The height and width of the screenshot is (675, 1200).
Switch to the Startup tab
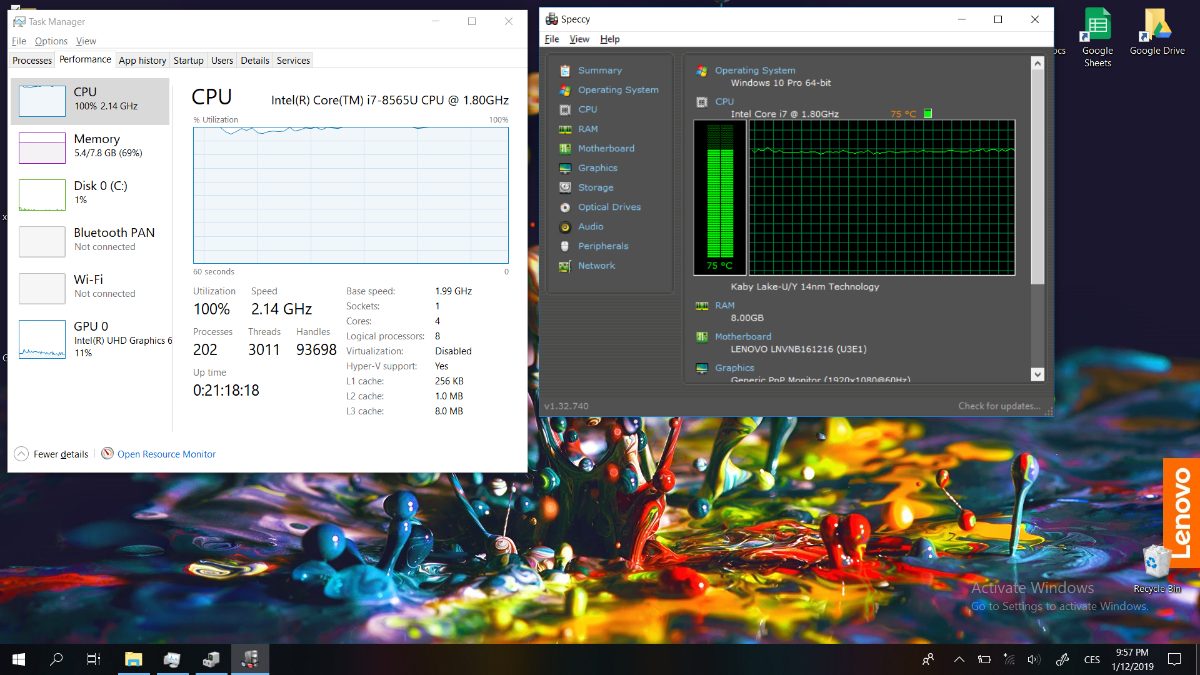(x=188, y=60)
